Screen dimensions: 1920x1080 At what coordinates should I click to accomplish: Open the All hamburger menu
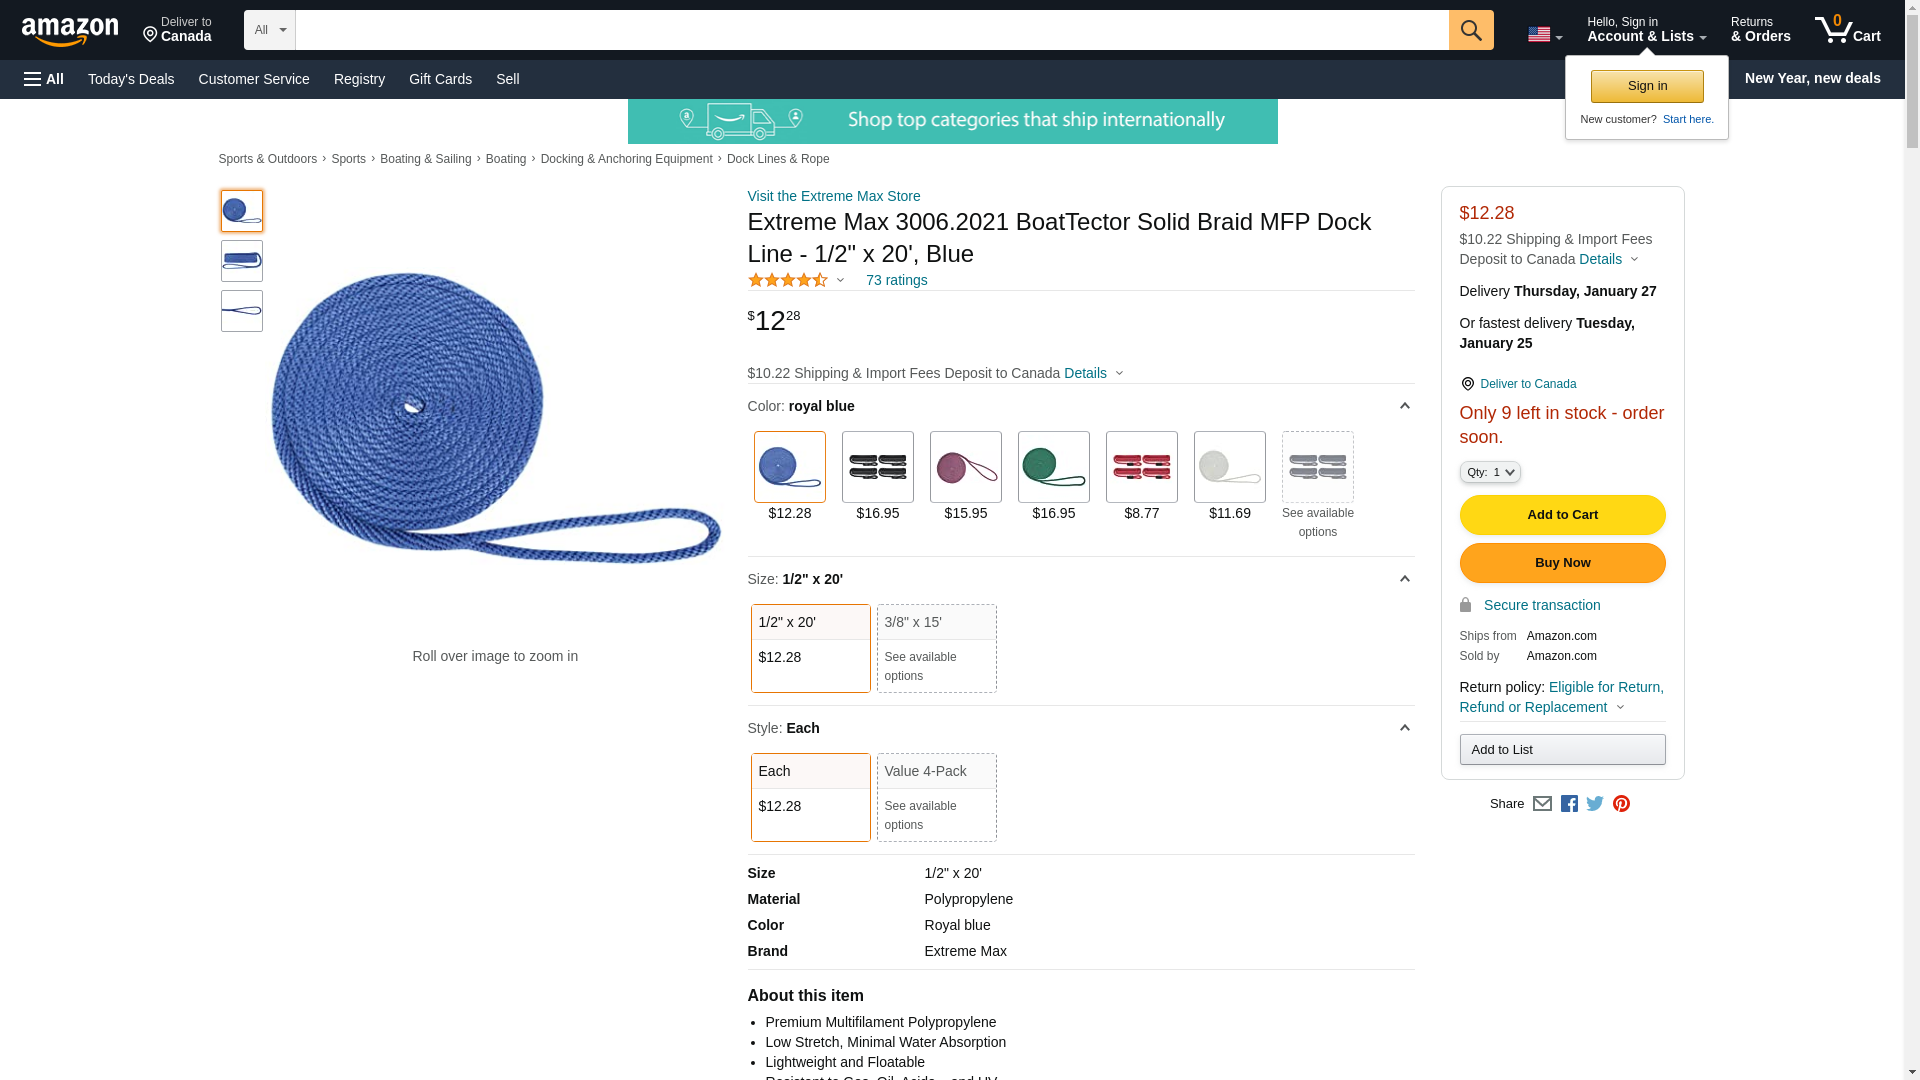44,79
